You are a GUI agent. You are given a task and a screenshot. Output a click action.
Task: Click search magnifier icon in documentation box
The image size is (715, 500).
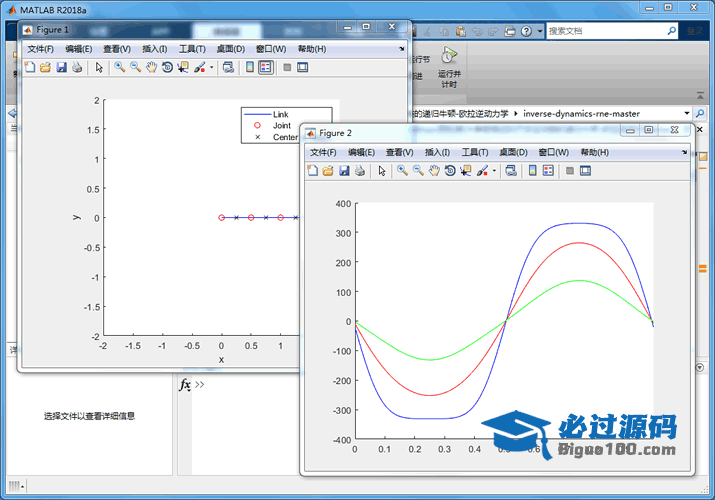tap(672, 31)
